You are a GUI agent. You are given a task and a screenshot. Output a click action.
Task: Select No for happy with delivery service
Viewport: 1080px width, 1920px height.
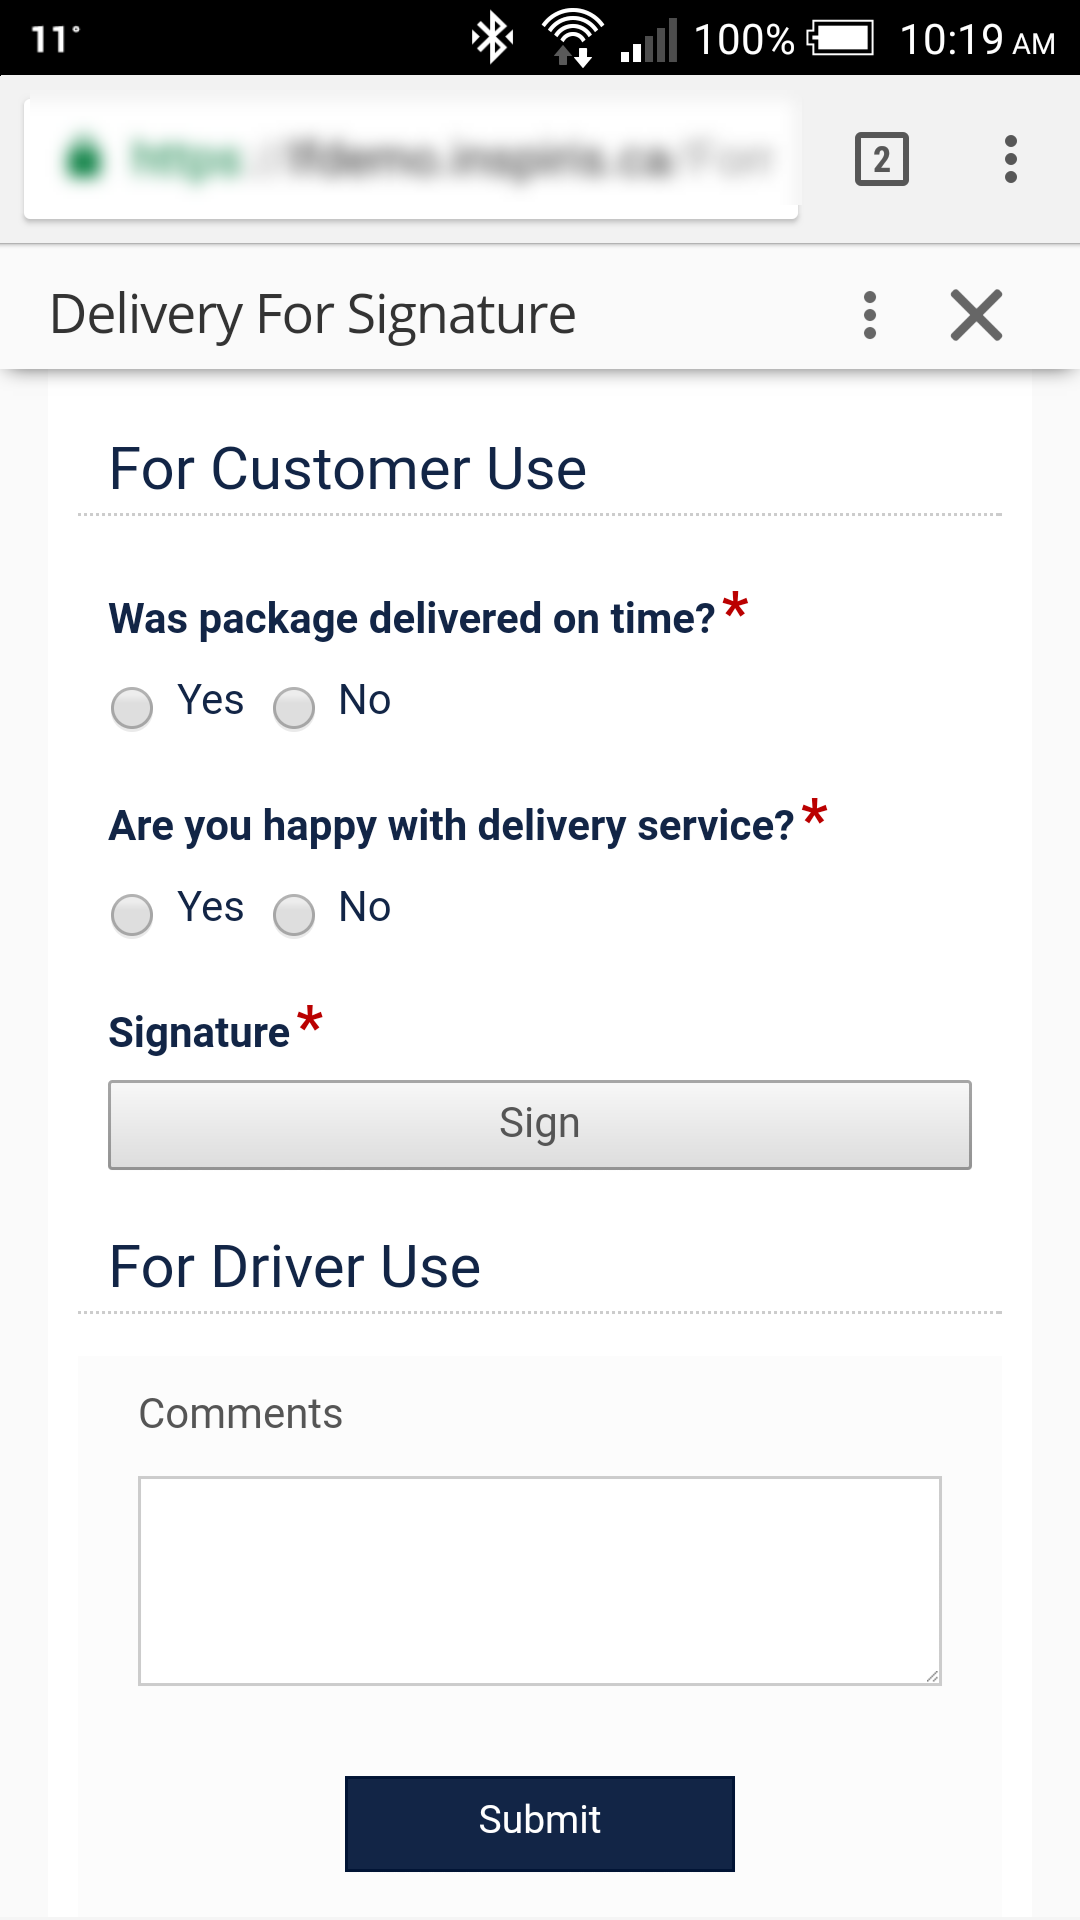pos(294,915)
